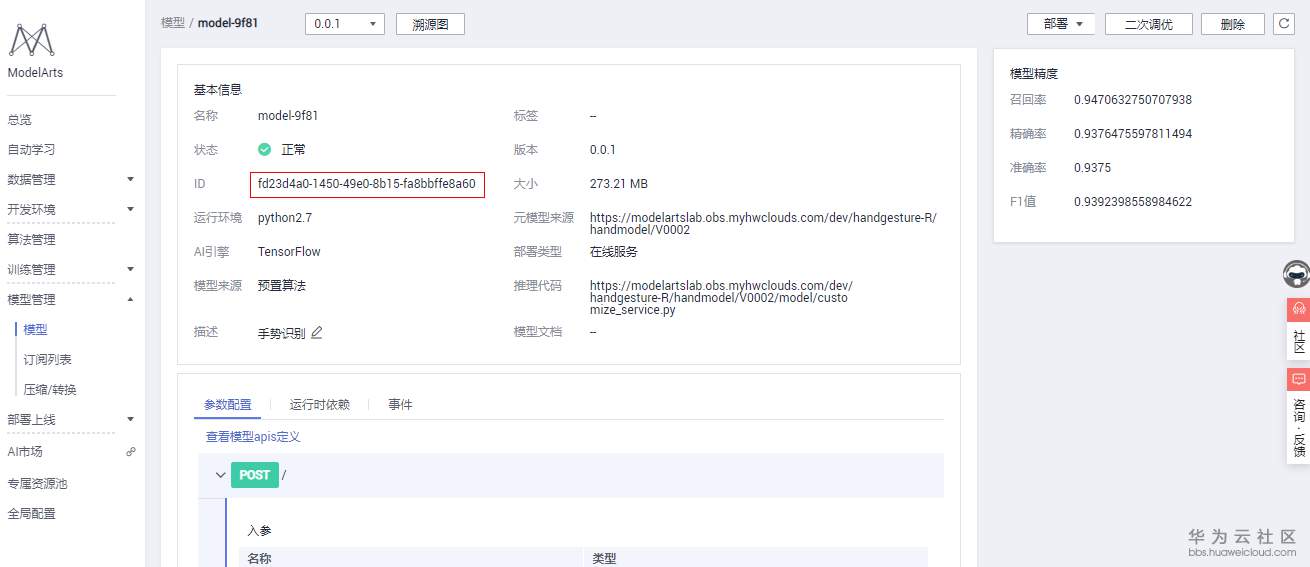
Task: Open 算法管理 in sidebar
Action: pyautogui.click(x=31, y=240)
